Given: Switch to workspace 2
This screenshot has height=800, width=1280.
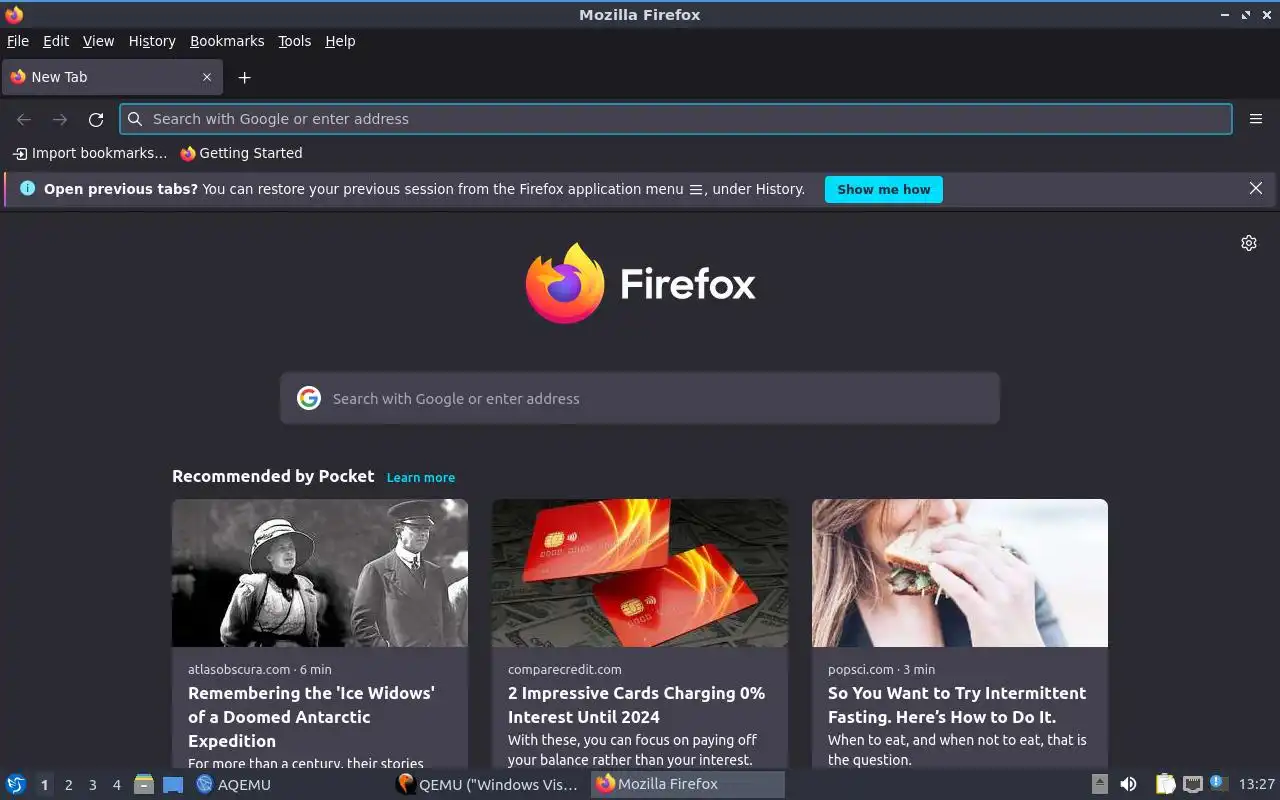Looking at the screenshot, I should tap(68, 785).
